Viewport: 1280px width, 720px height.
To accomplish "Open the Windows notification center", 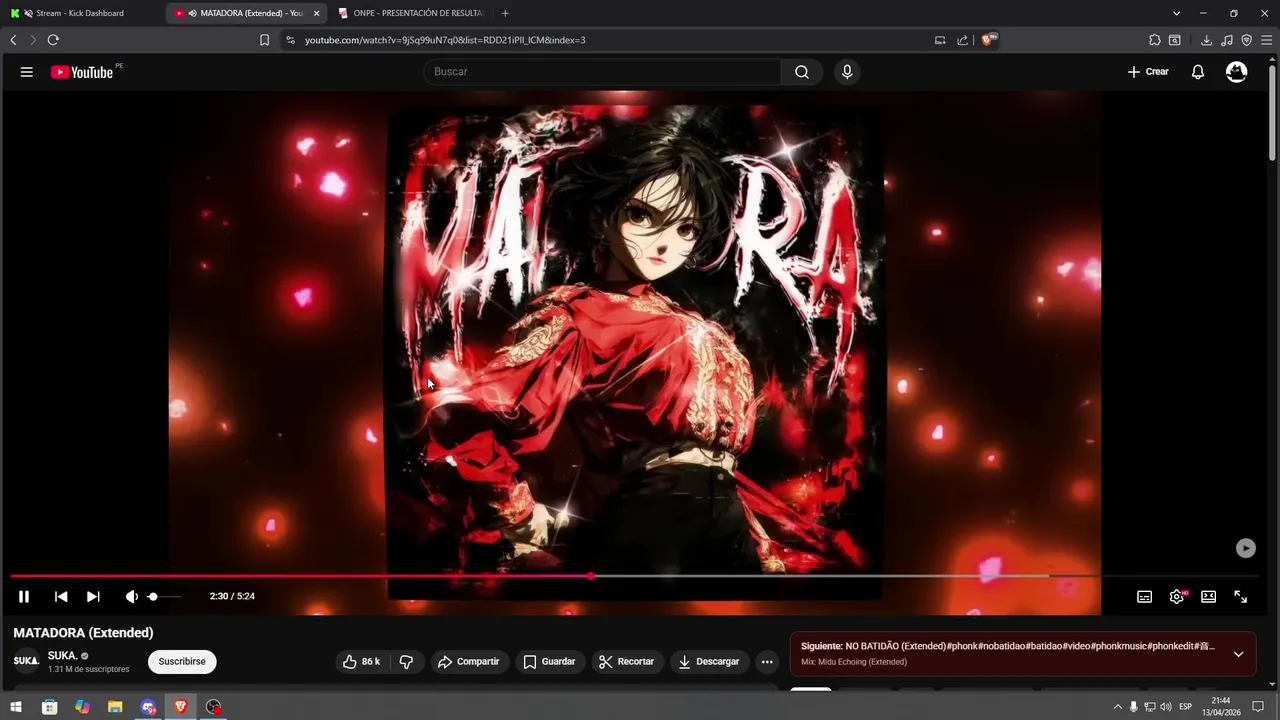I will (1259, 707).
